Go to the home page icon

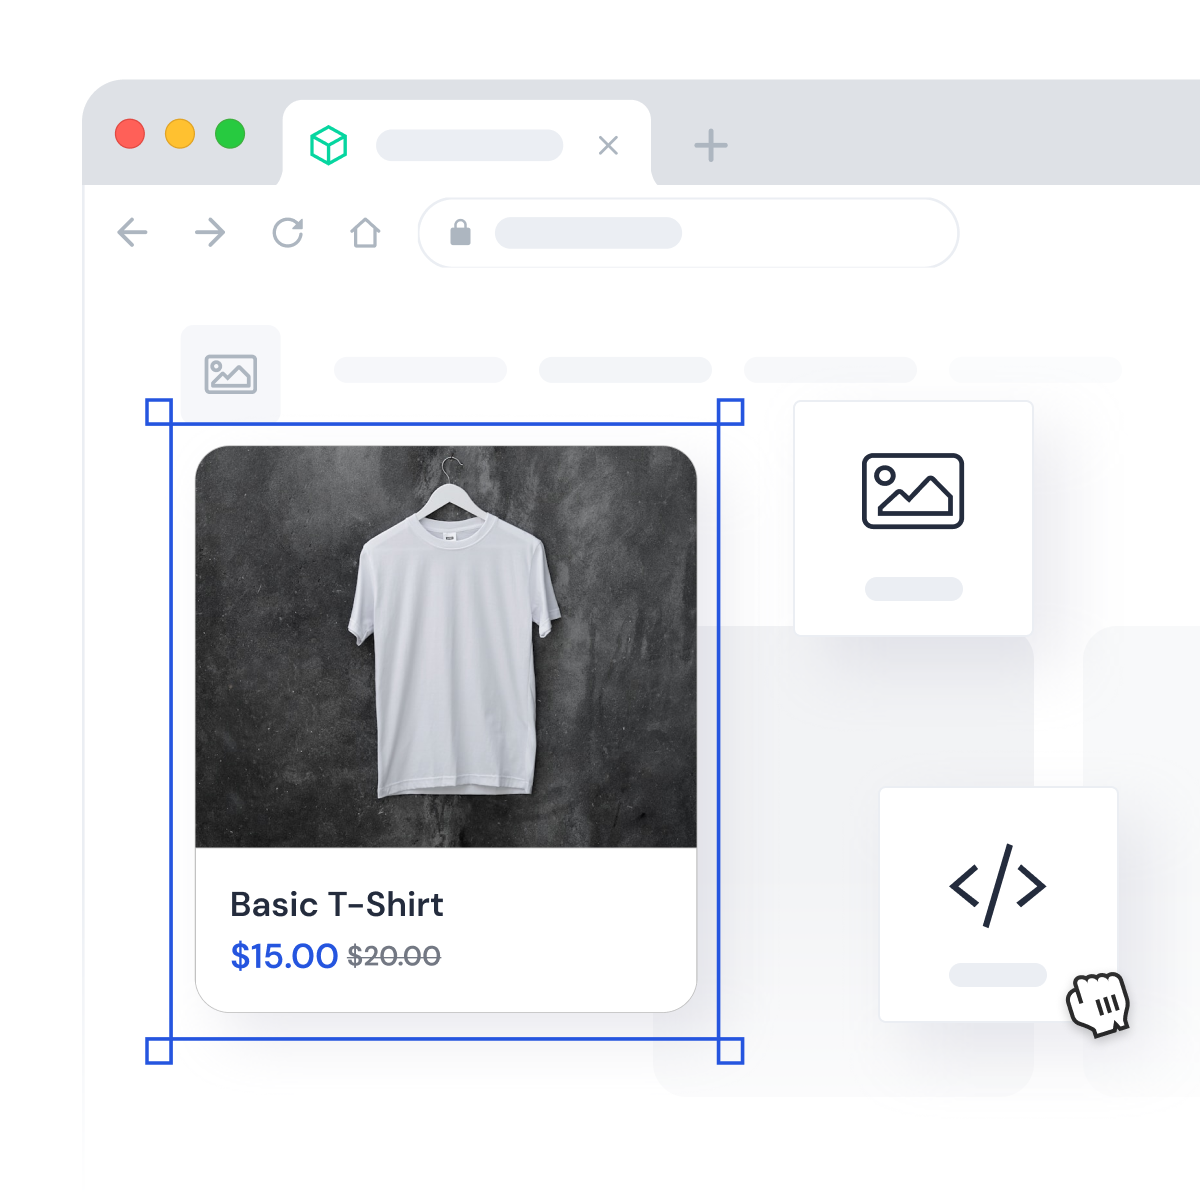[x=365, y=233]
